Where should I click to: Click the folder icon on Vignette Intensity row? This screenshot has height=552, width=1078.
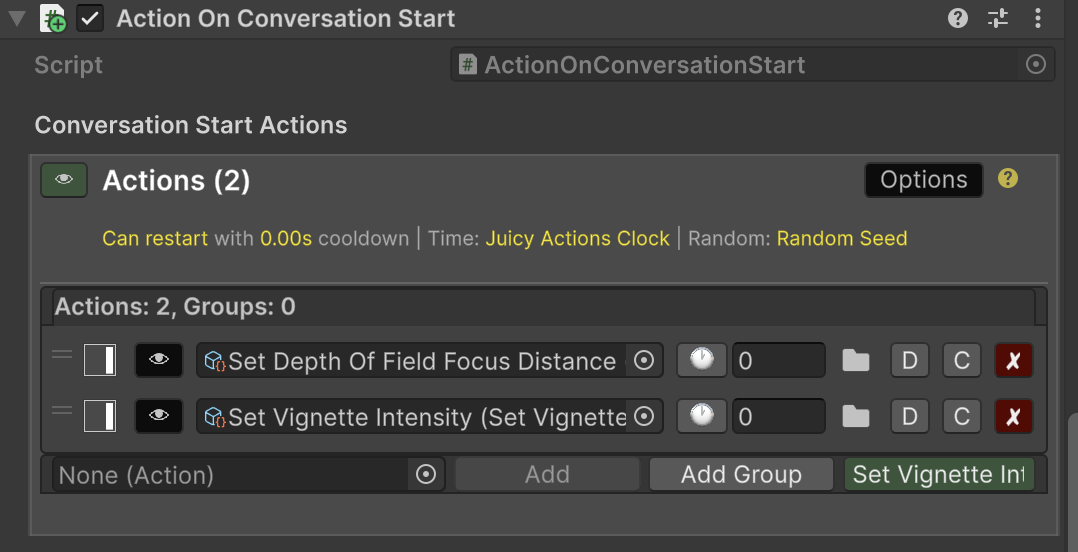pyautogui.click(x=856, y=416)
